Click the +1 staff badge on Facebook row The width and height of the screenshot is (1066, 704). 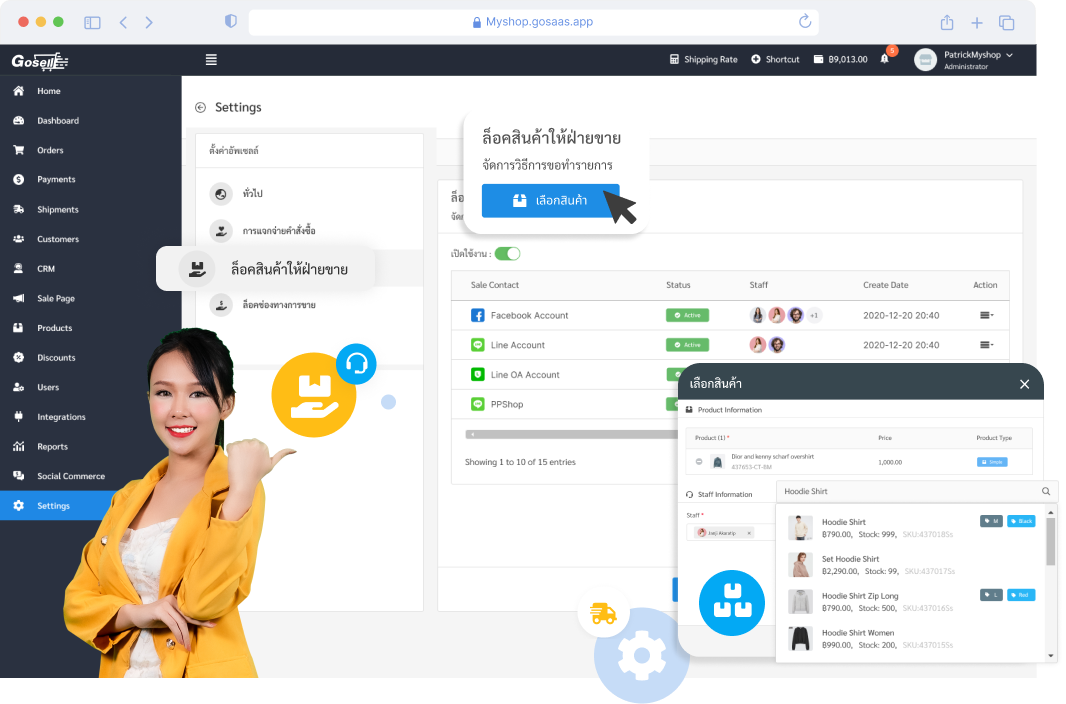click(x=814, y=315)
